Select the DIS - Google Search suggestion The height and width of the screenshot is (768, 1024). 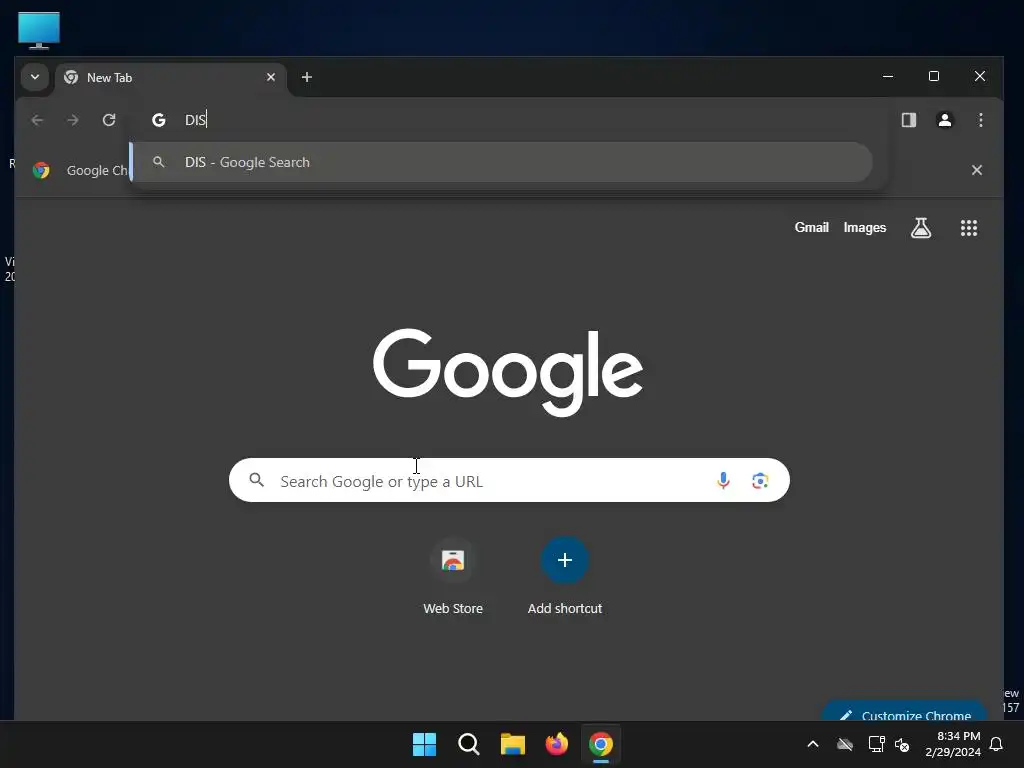coord(502,162)
